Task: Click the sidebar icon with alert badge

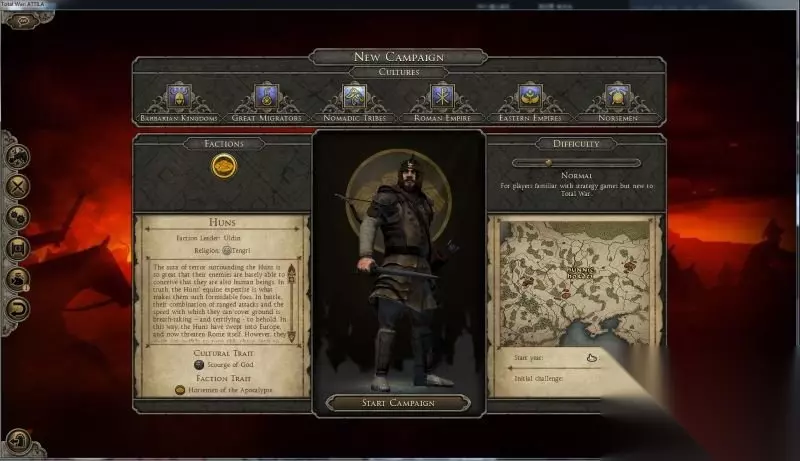Action: point(18,279)
